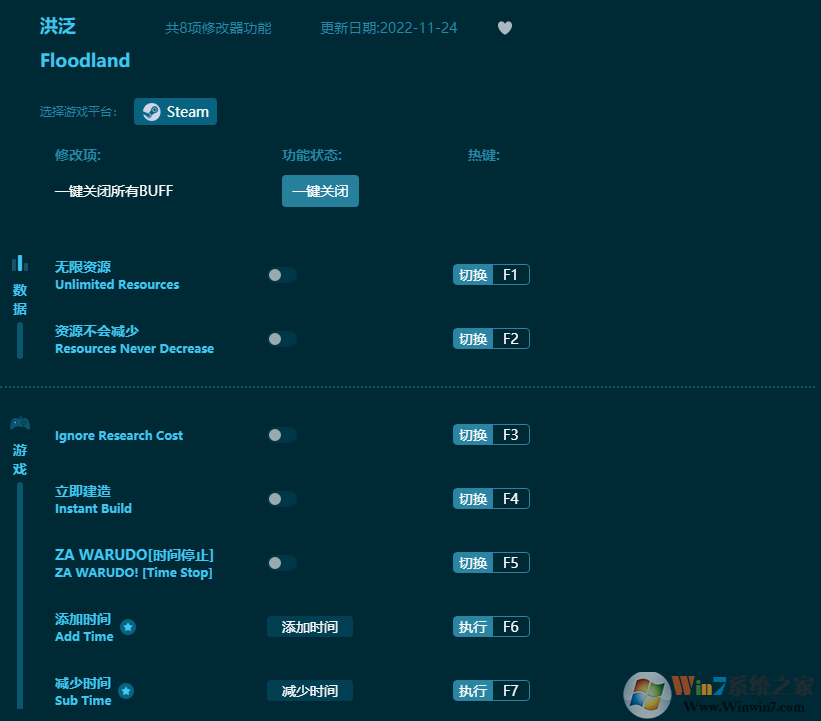Click the F1 hotkey field

pos(511,275)
